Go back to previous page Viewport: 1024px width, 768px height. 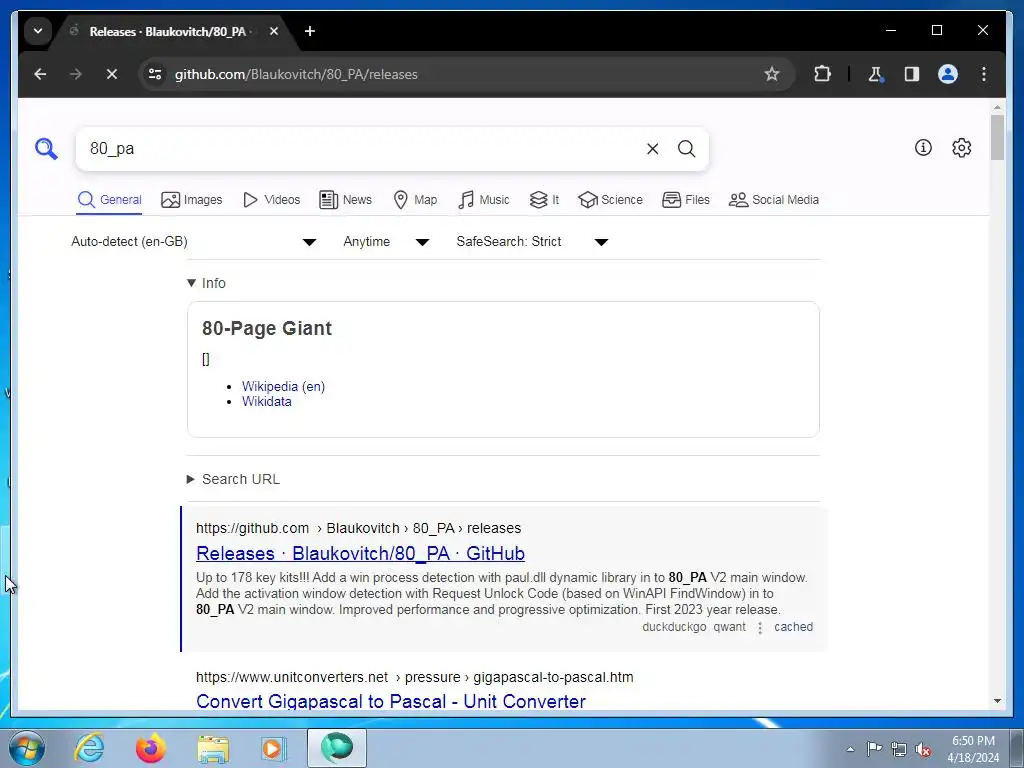coord(40,74)
